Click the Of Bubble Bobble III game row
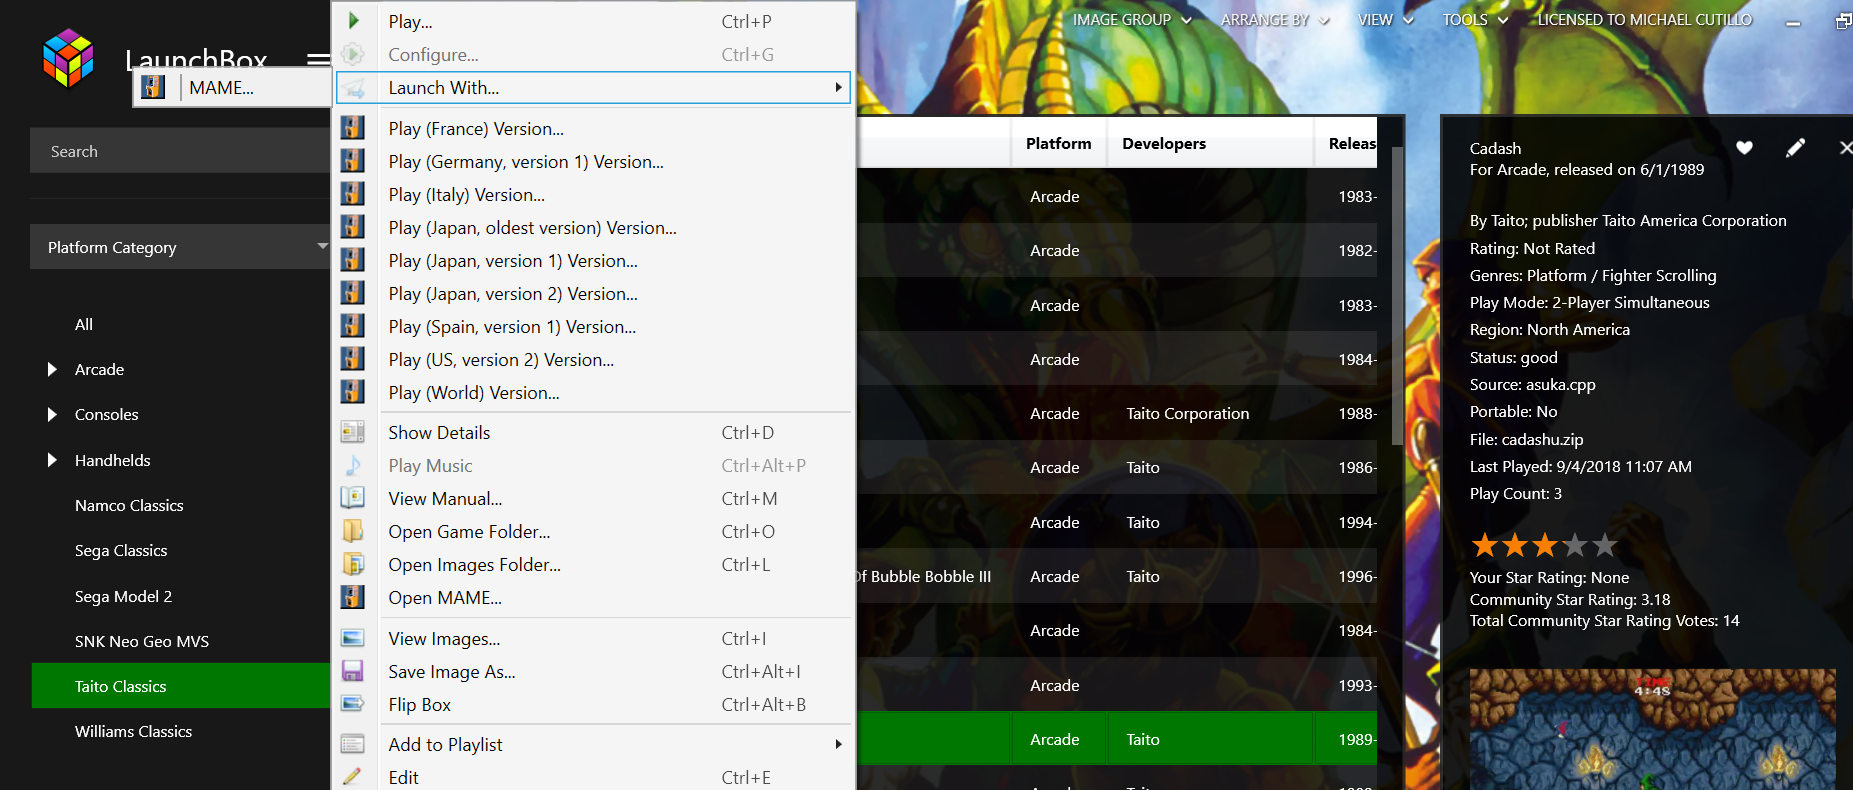 click(1115, 576)
